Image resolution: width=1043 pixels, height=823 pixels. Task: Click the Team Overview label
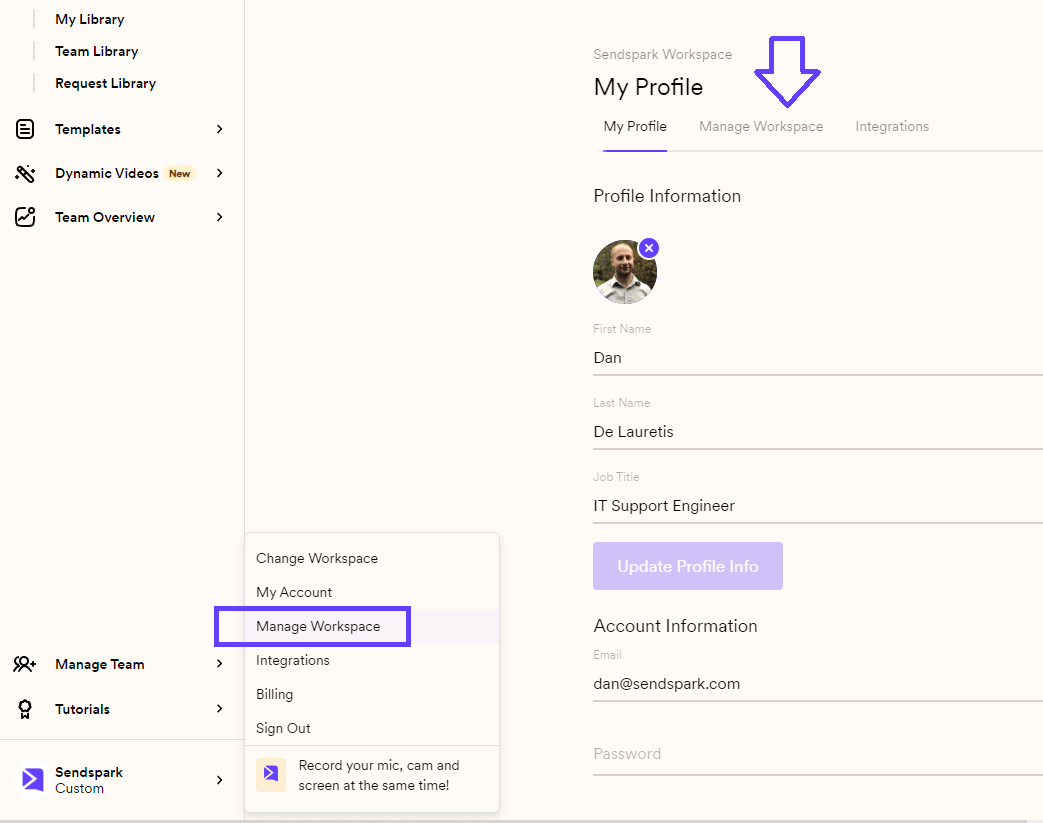pyautogui.click(x=104, y=217)
